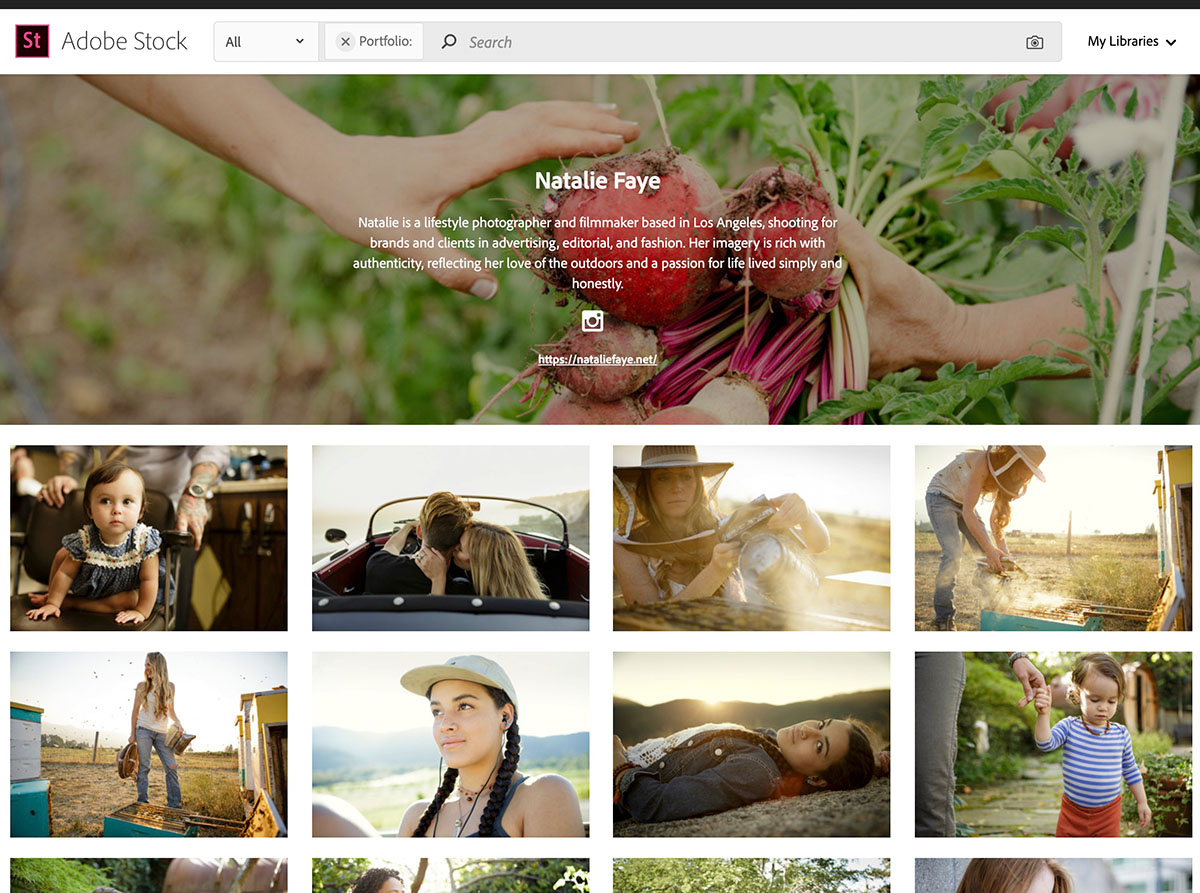Remove the Portfolio filter with X icon
Image resolution: width=1200 pixels, height=893 pixels.
[x=345, y=42]
